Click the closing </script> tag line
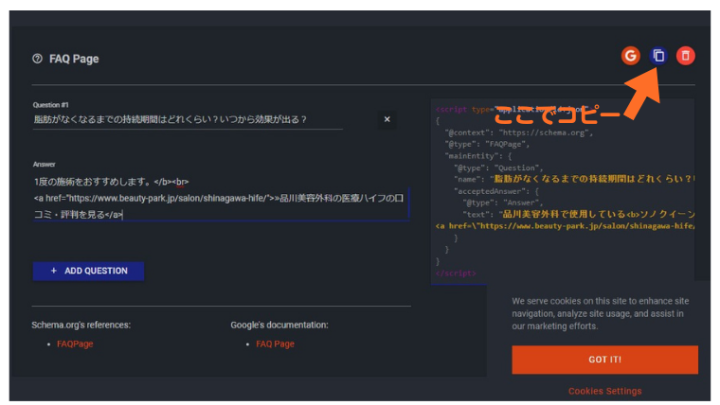 pos(456,273)
